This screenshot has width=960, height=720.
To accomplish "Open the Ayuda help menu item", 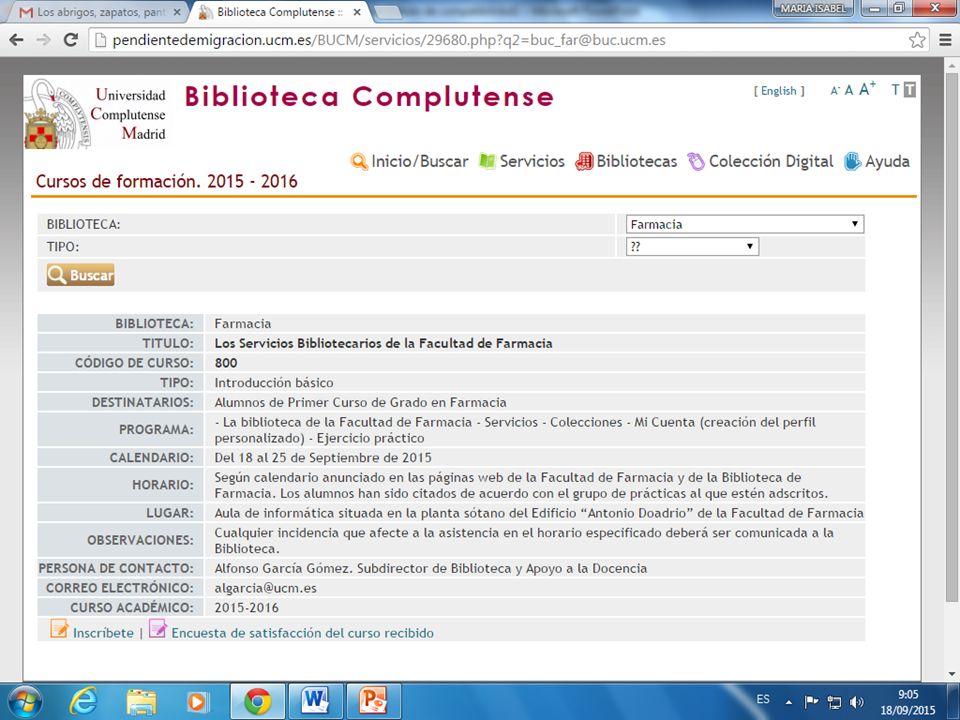I will click(877, 161).
